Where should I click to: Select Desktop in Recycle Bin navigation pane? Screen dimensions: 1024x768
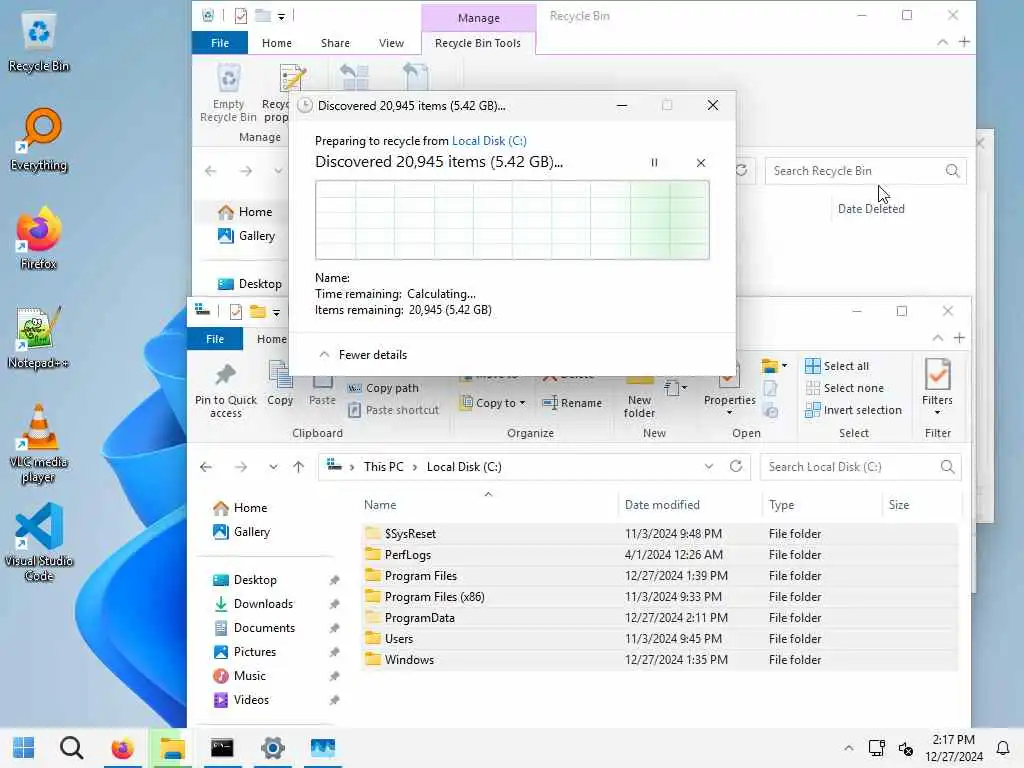[x=249, y=284]
